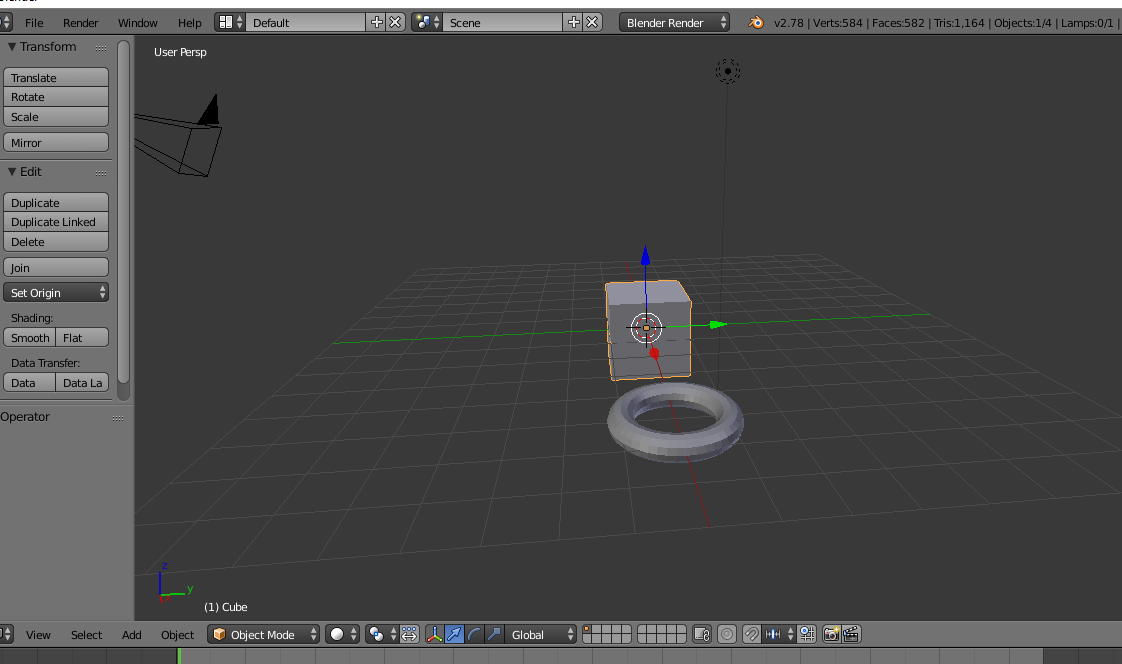Open the Select menu

coord(87,635)
